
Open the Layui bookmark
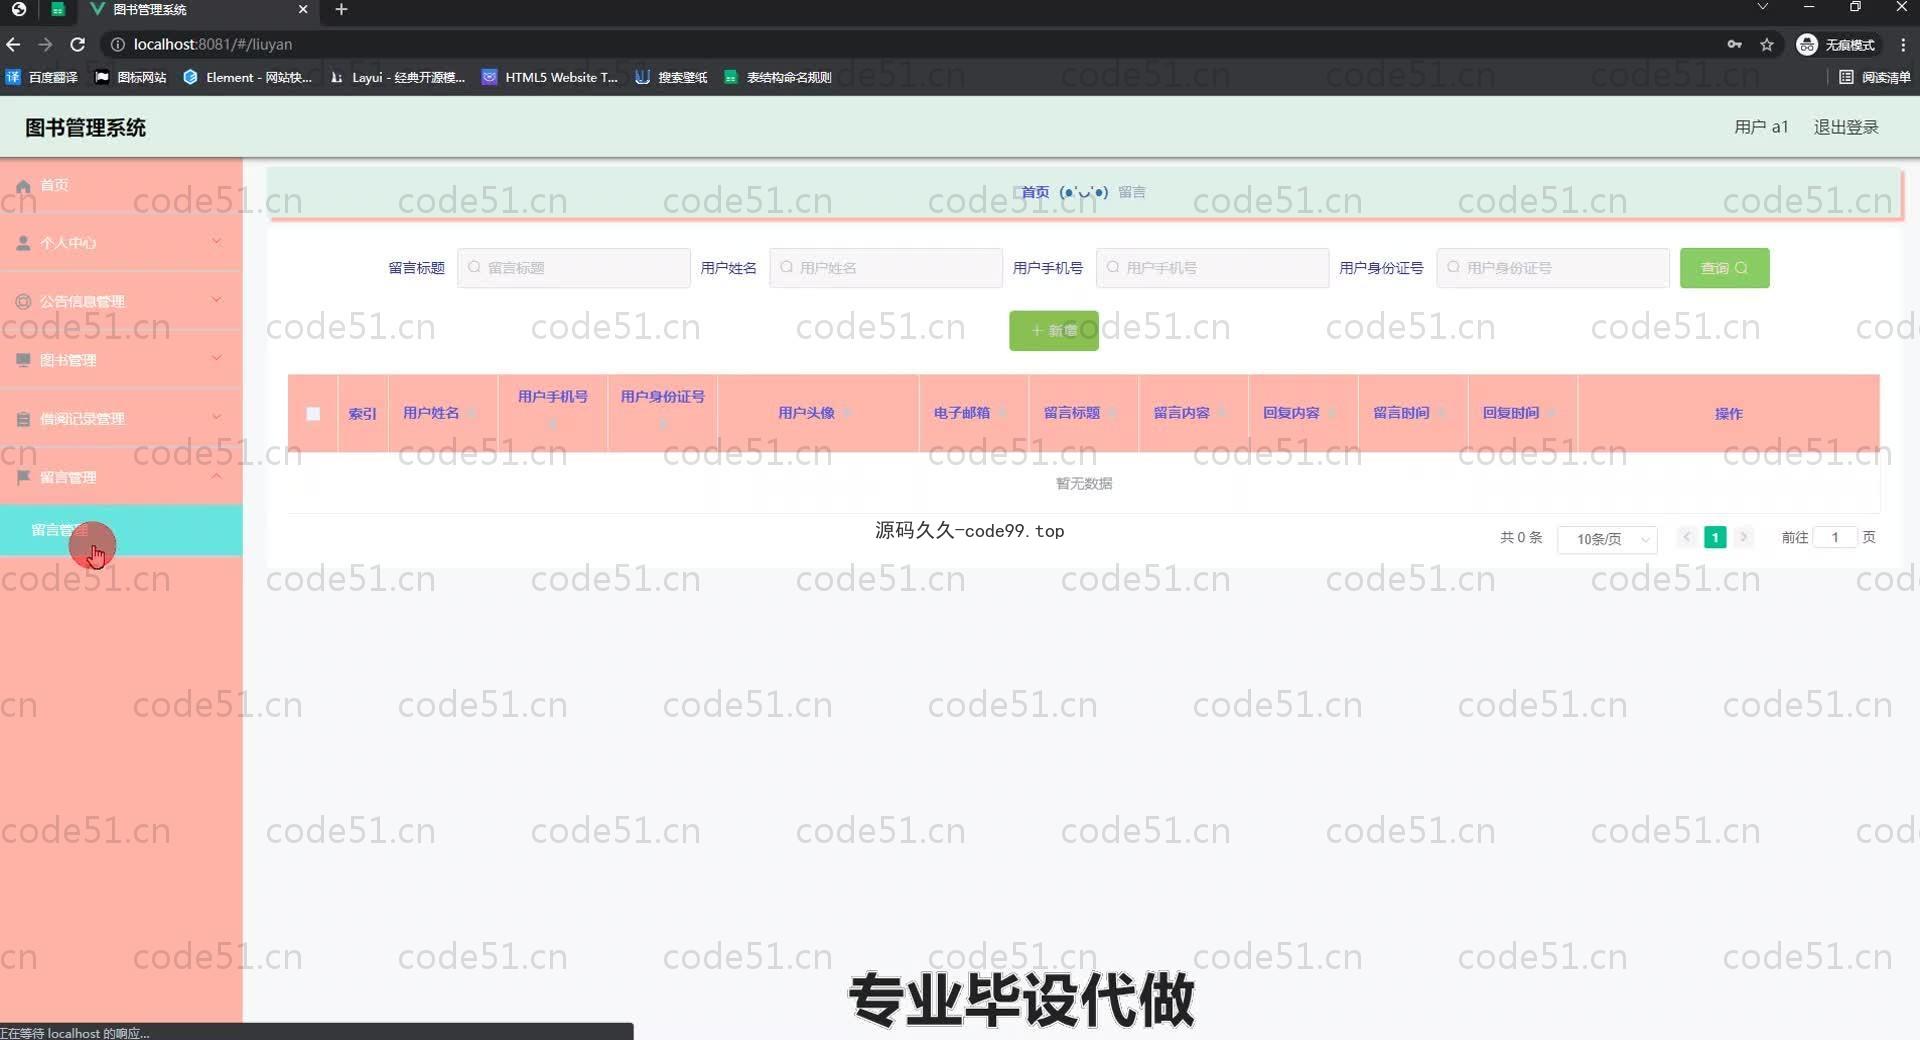[x=398, y=77]
